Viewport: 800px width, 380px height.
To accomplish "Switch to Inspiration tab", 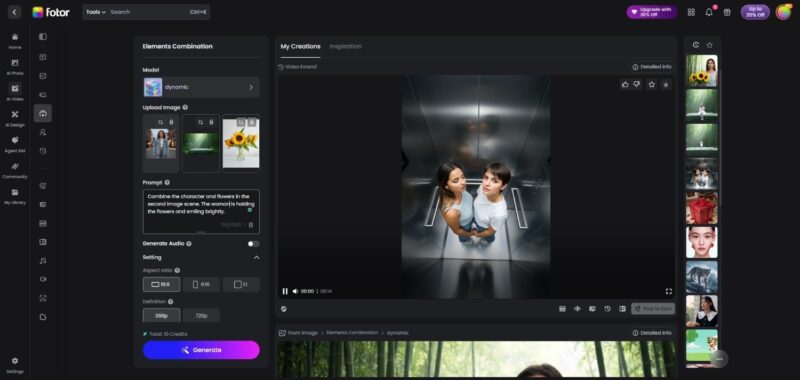I will 345,46.
